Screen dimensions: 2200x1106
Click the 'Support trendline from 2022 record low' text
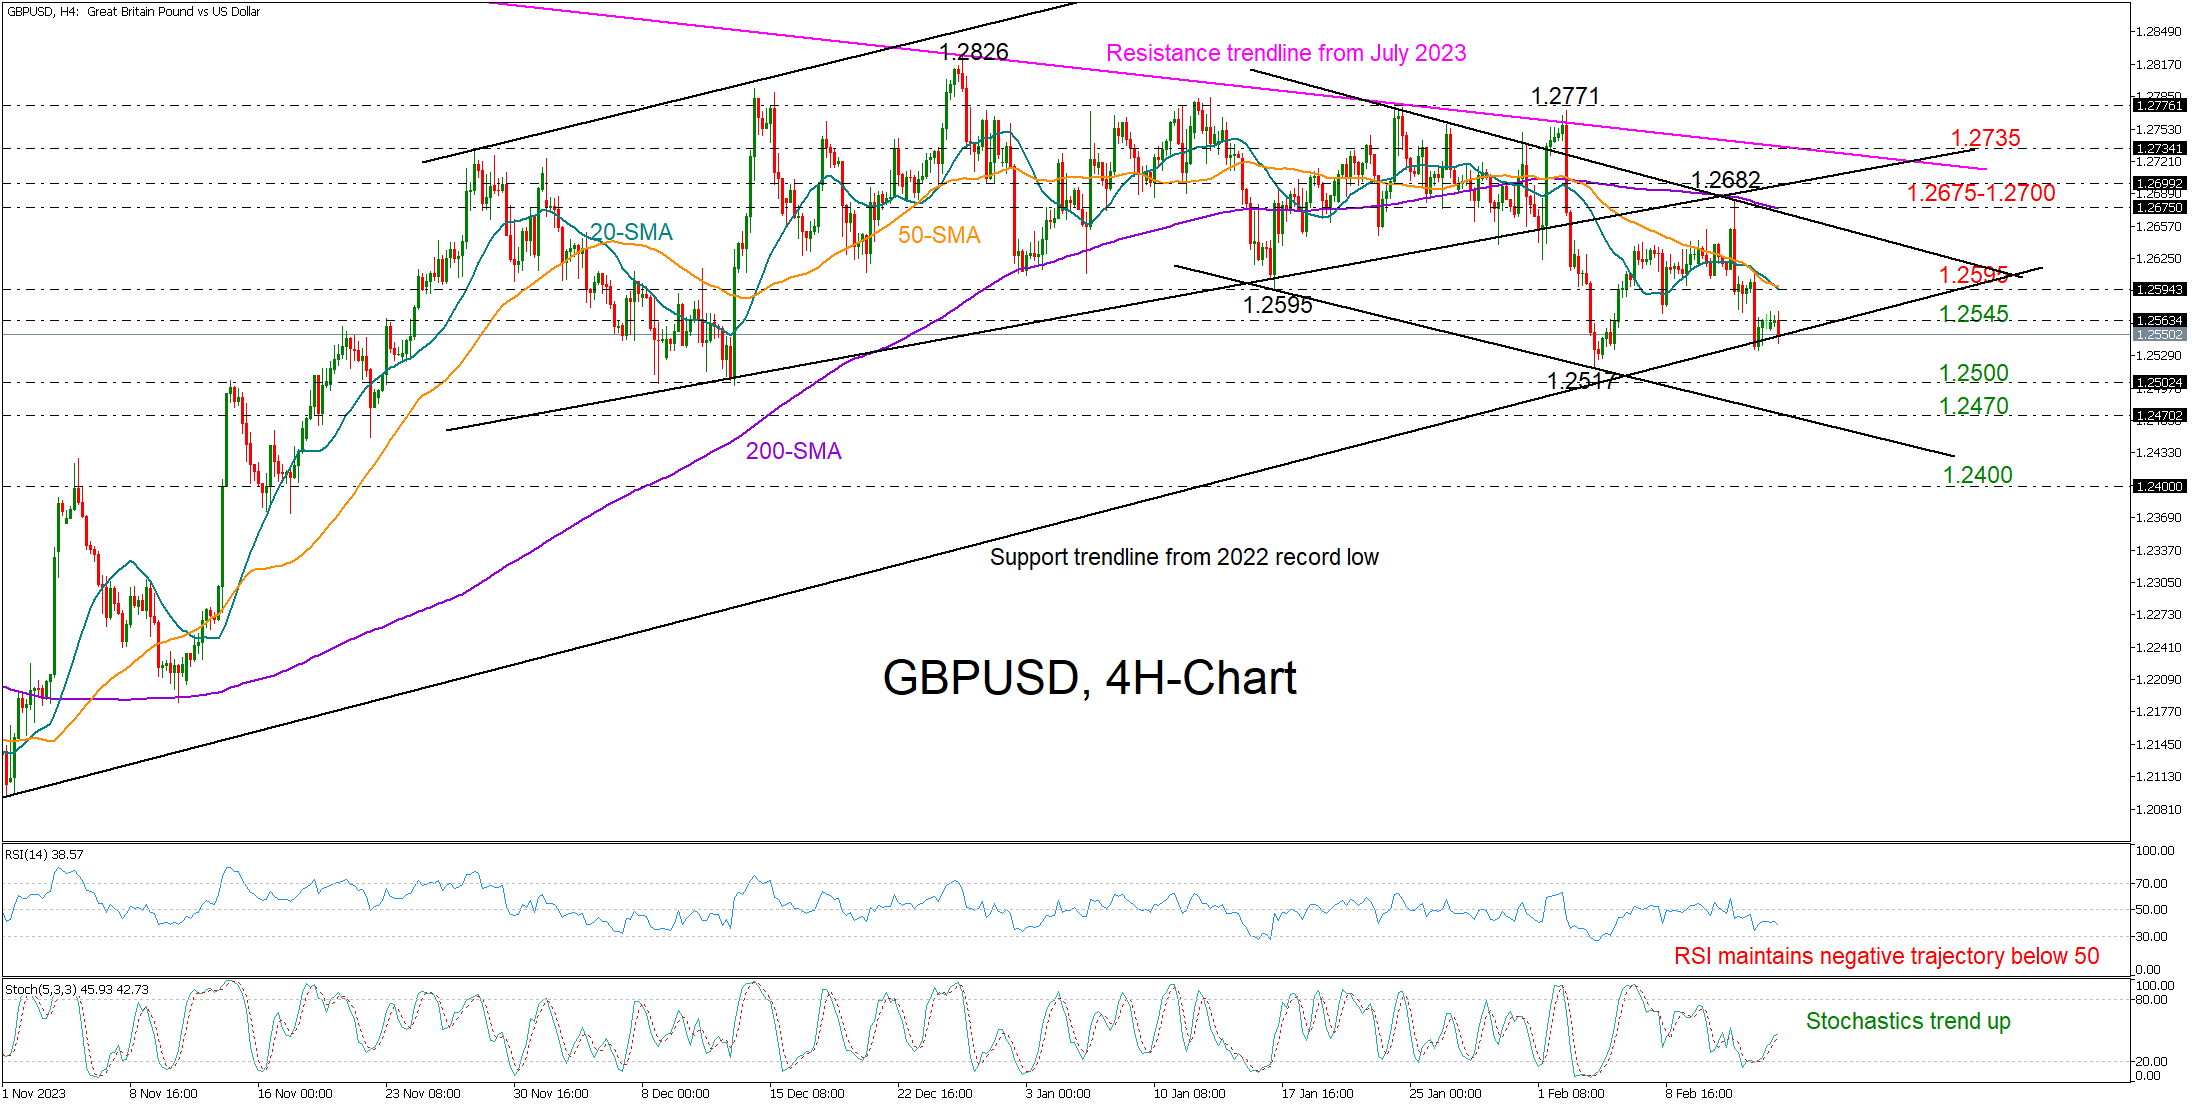tap(1183, 557)
